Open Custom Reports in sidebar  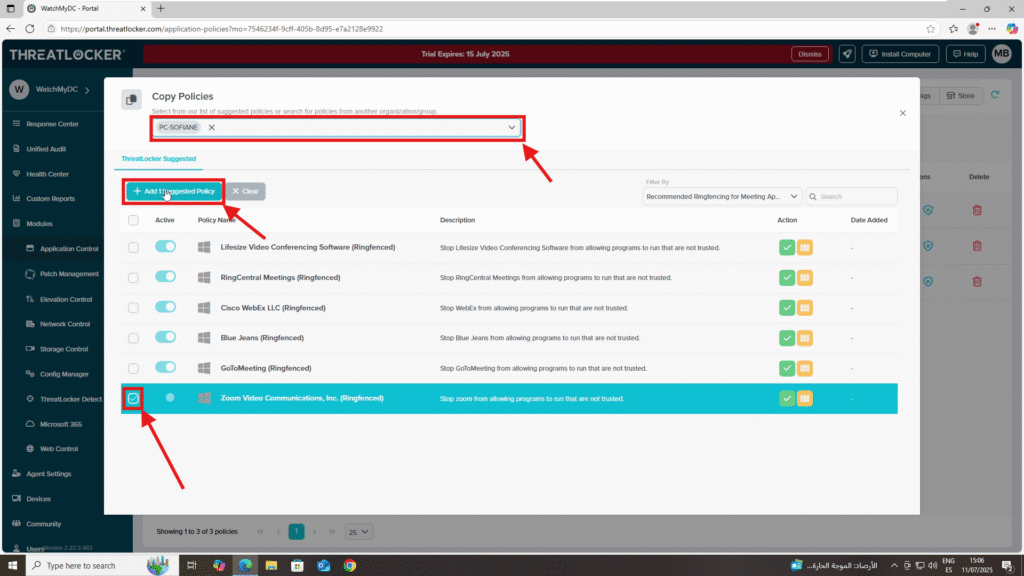pos(50,199)
